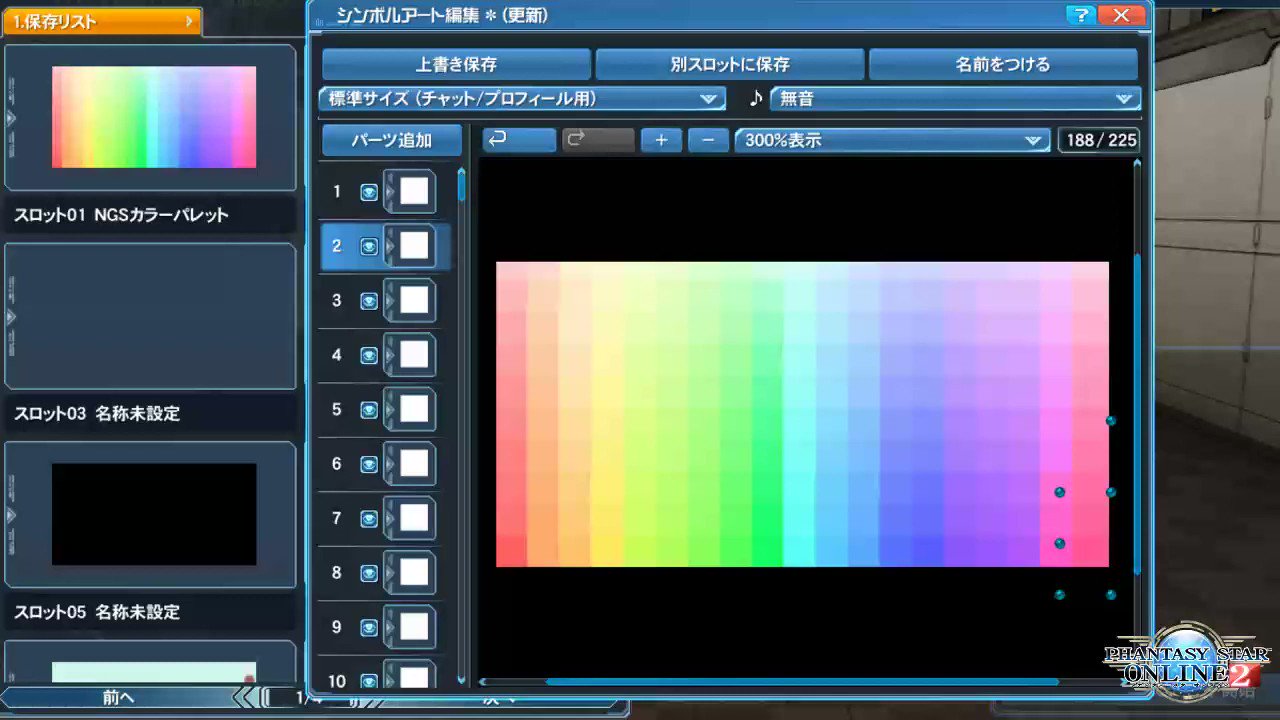Hide layer 8 using eye icon
The image size is (1280, 720).
[x=369, y=572]
